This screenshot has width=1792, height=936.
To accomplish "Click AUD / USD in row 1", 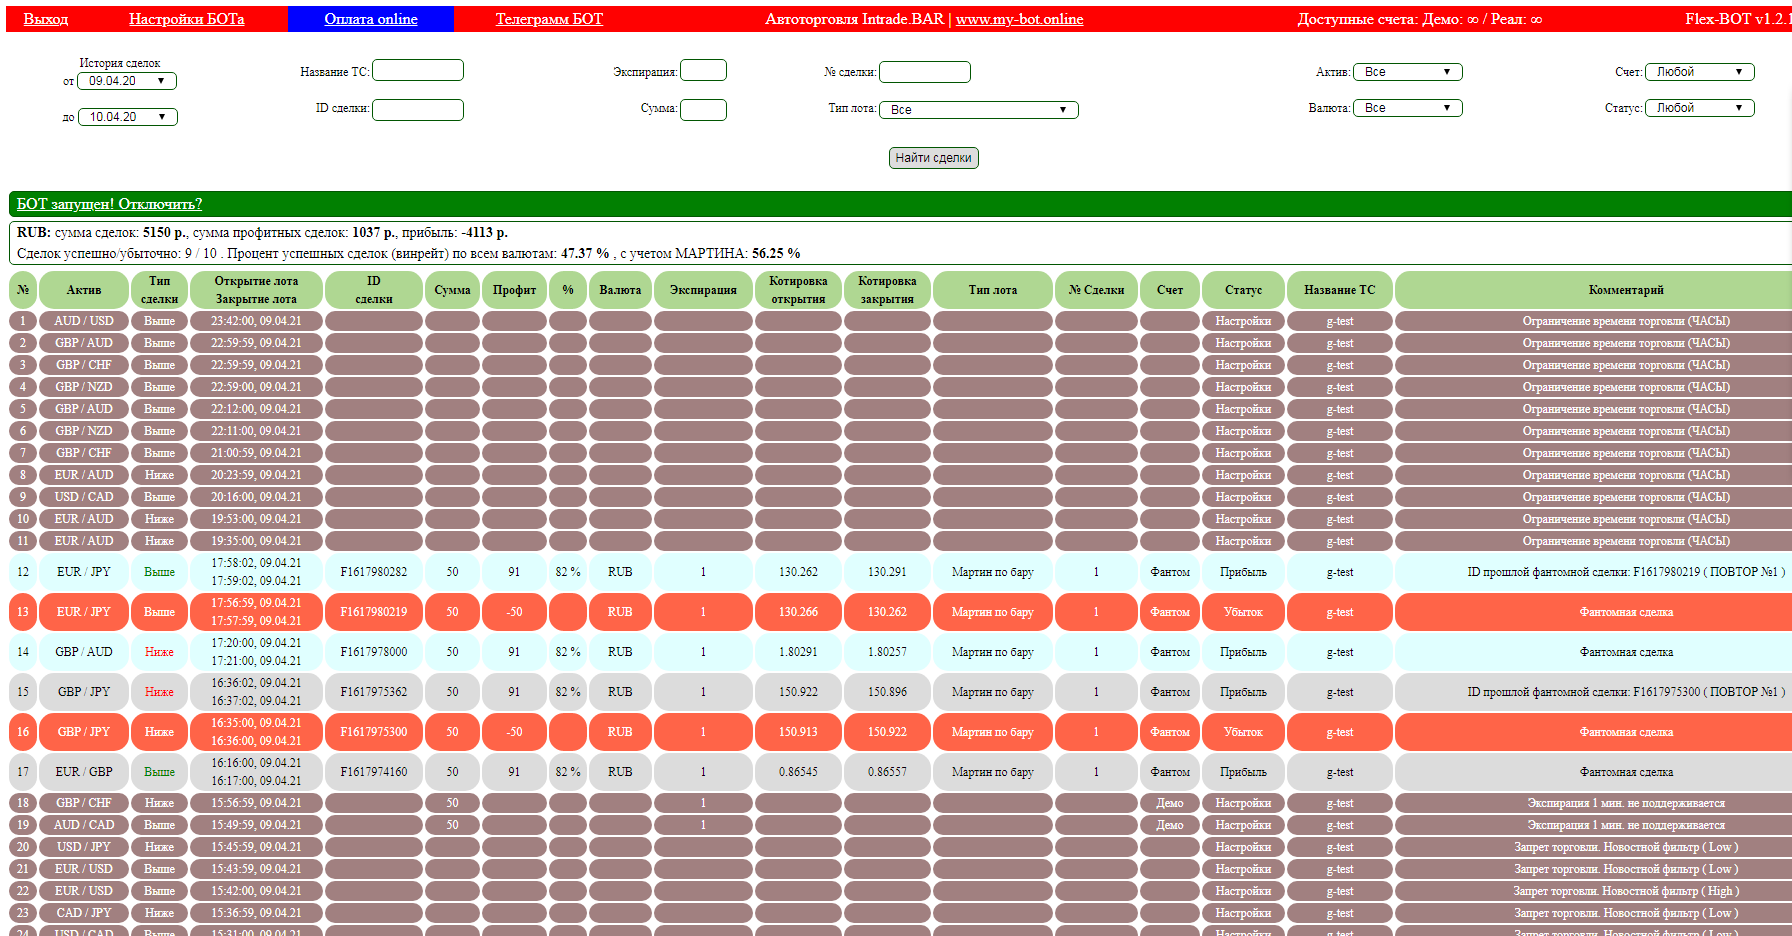I will click(84, 321).
